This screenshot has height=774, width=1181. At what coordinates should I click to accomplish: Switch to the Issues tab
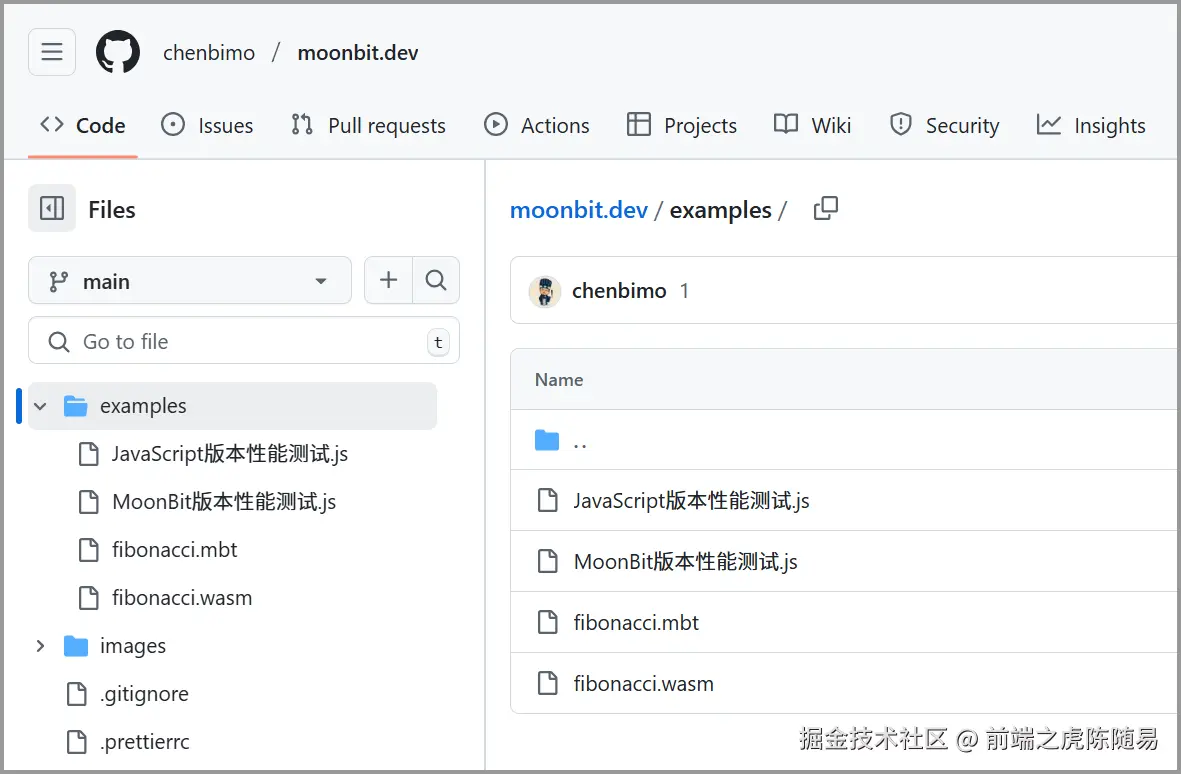pos(207,125)
